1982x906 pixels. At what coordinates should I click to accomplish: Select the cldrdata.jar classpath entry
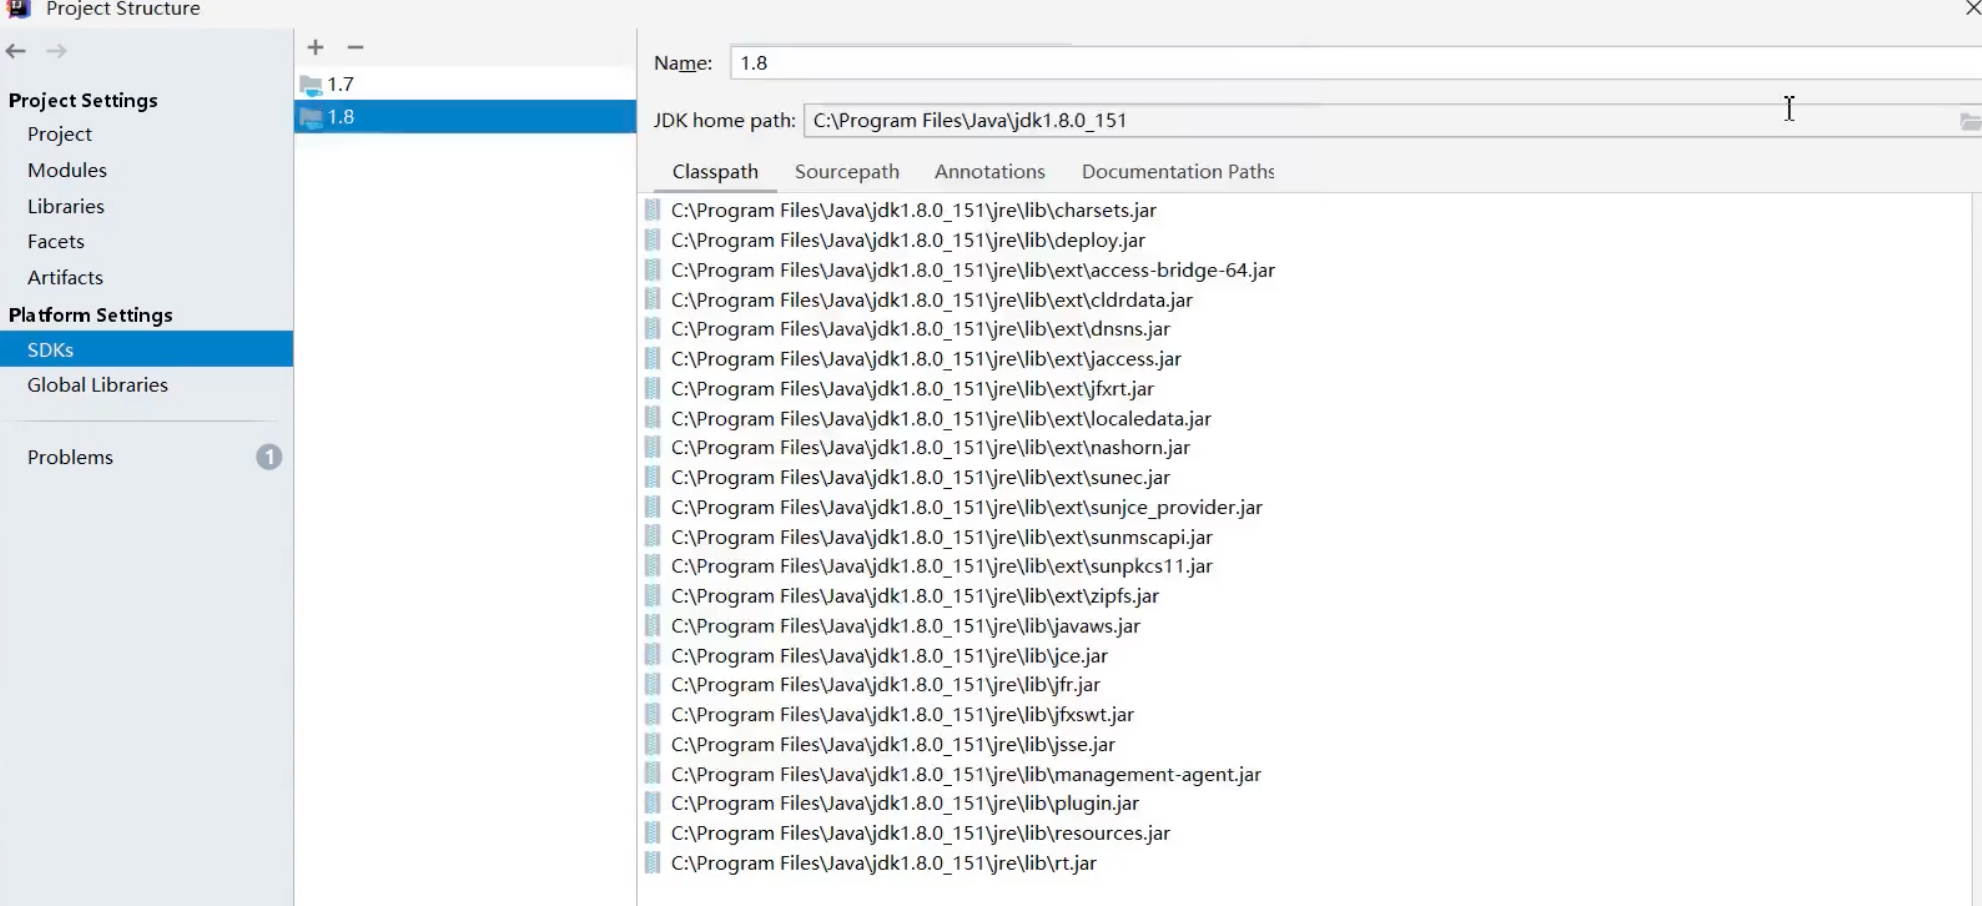click(932, 300)
